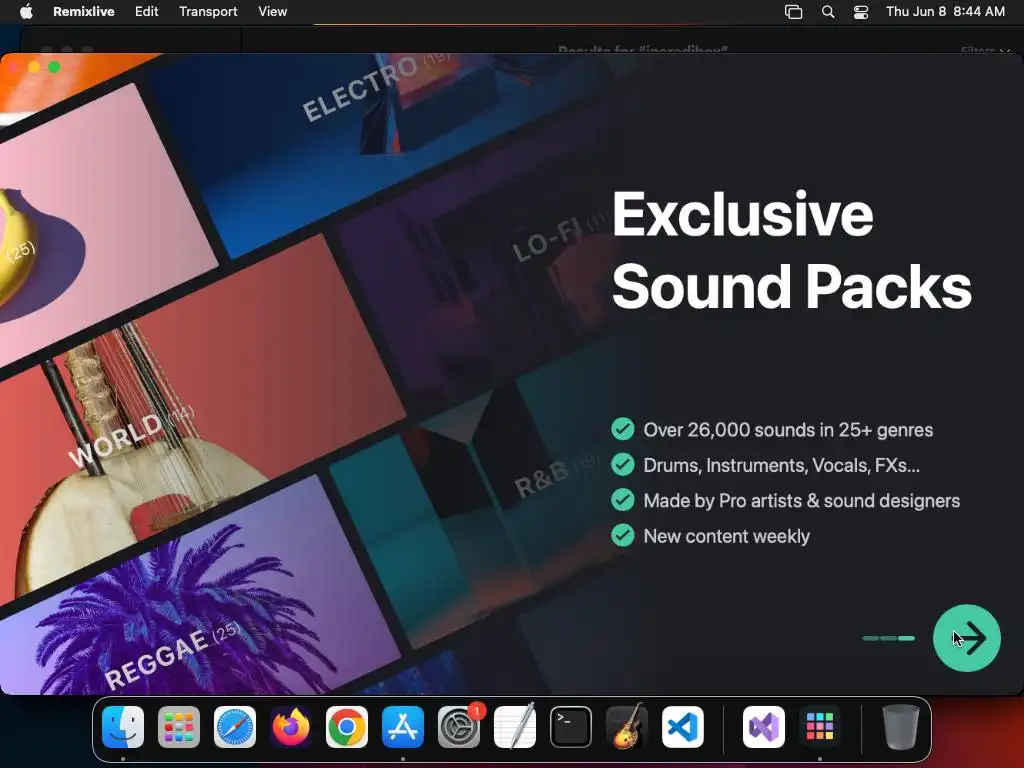Click the Stage Manager windows icon in menu bar
Image resolution: width=1024 pixels, height=768 pixels.
pos(793,12)
